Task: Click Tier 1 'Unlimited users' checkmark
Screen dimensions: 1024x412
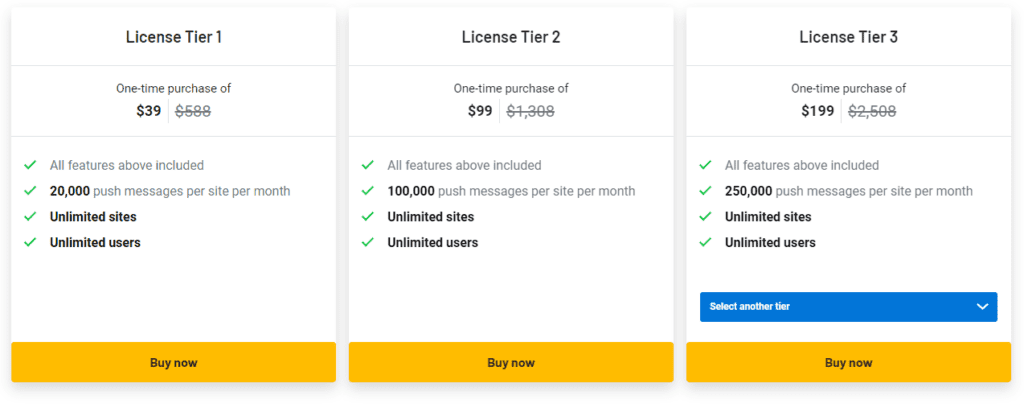Action: pos(30,243)
